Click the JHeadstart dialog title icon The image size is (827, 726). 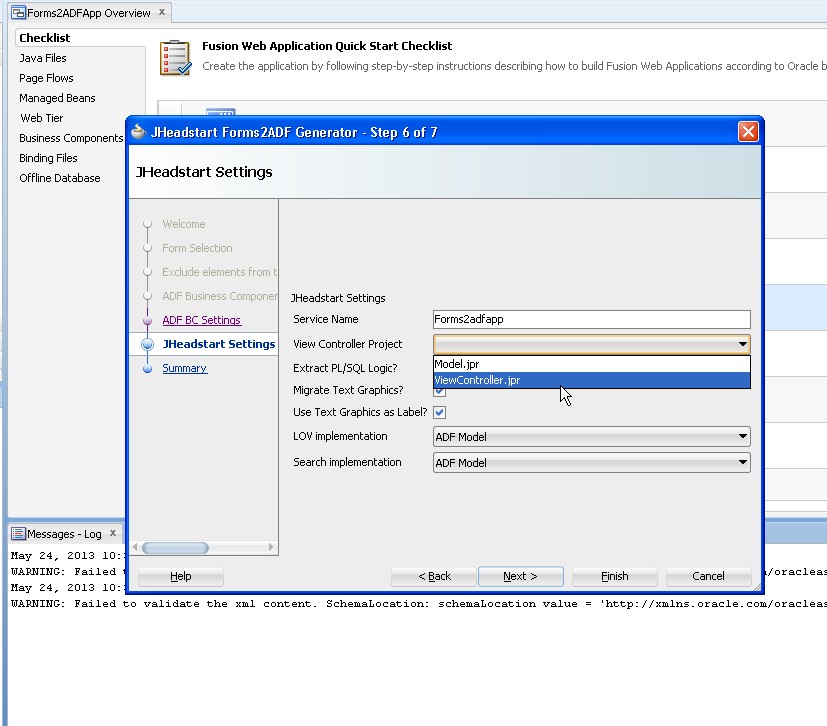[x=138, y=131]
